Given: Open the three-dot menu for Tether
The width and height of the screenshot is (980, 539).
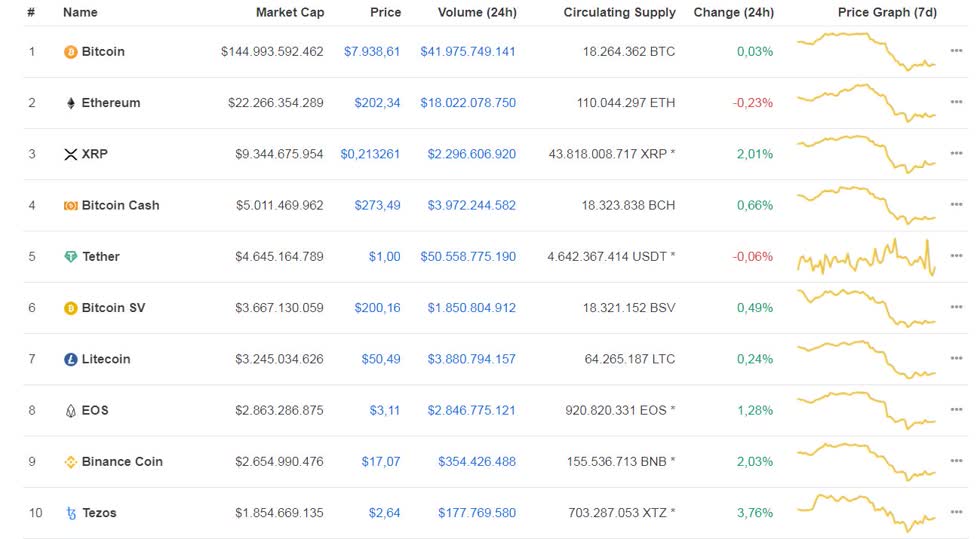Looking at the screenshot, I should point(956,256).
